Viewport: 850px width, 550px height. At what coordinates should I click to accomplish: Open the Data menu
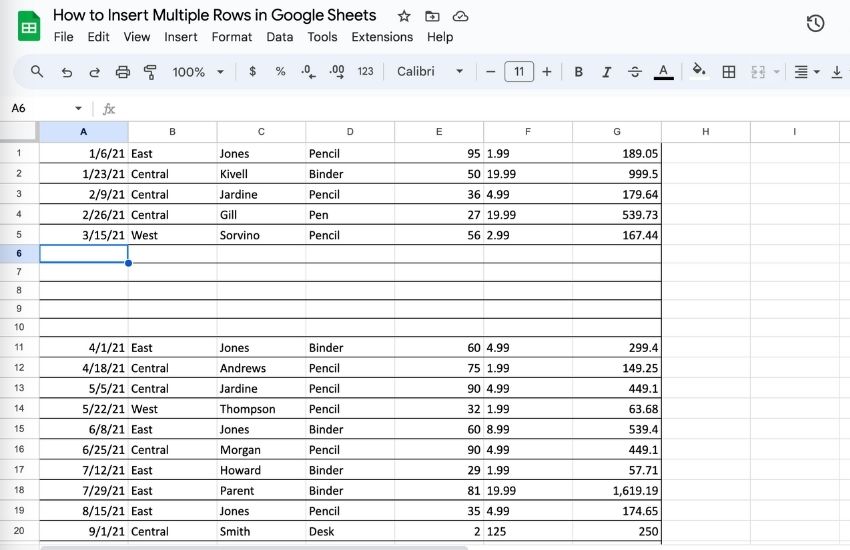coord(280,37)
